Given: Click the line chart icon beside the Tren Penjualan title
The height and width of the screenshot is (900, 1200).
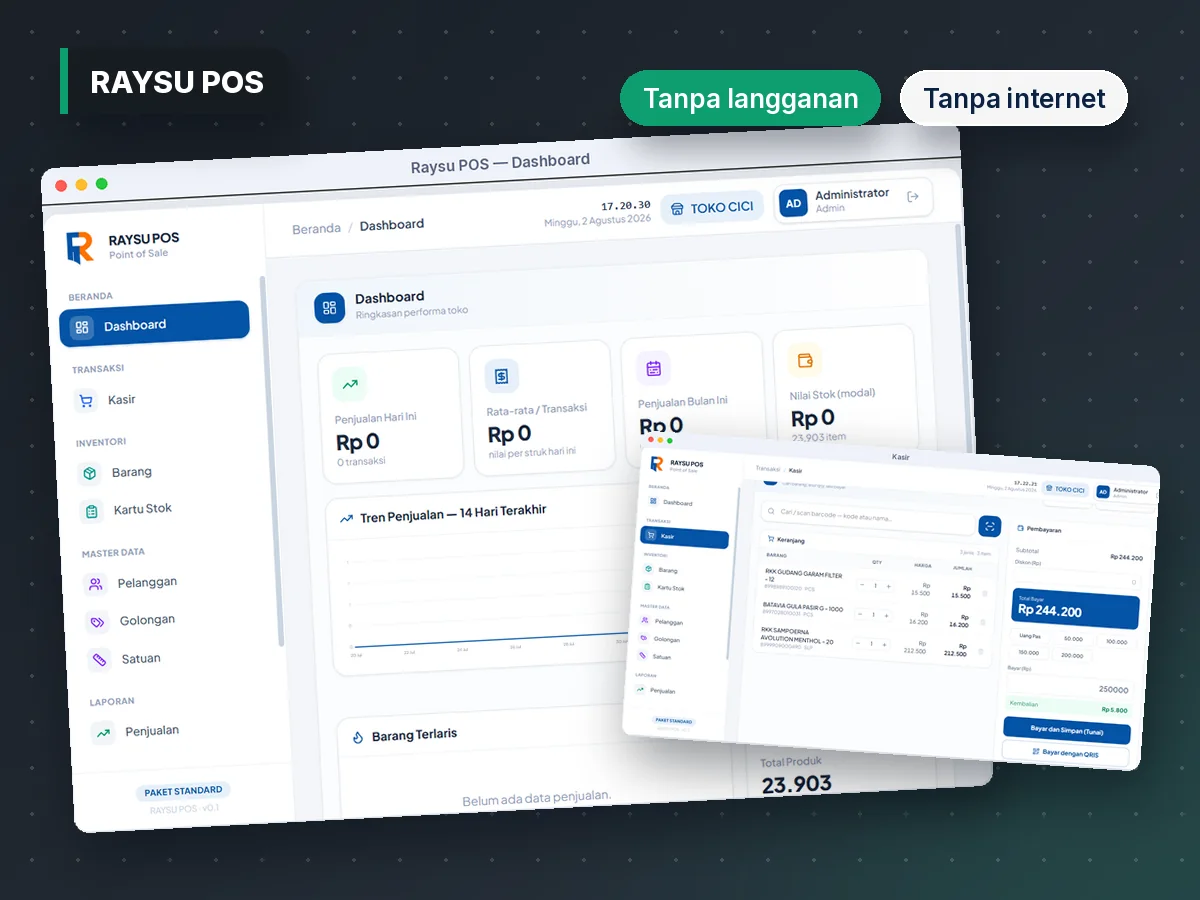Looking at the screenshot, I should coord(346,519).
